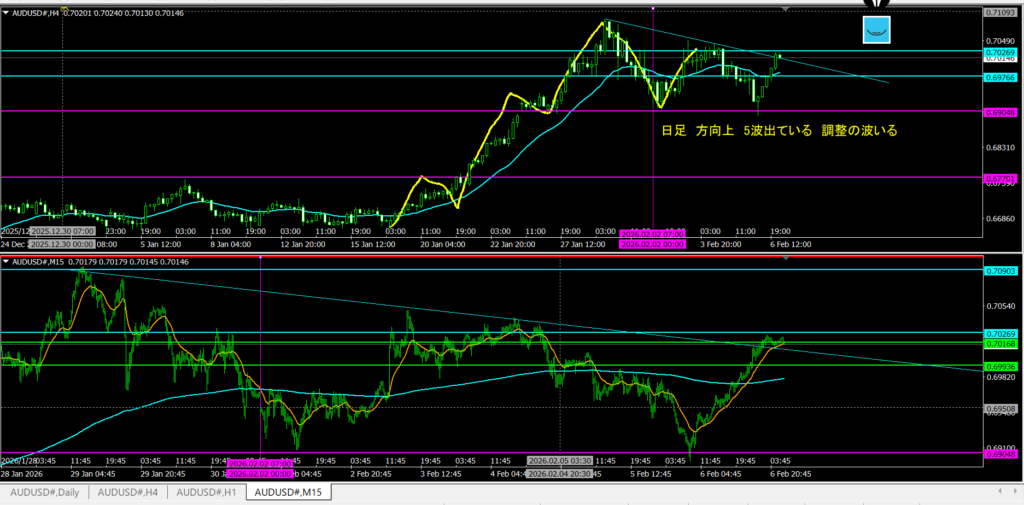Screen dimensions: 1024x505
Task: Click the chart shift marker on M15 chart
Action: (786, 257)
